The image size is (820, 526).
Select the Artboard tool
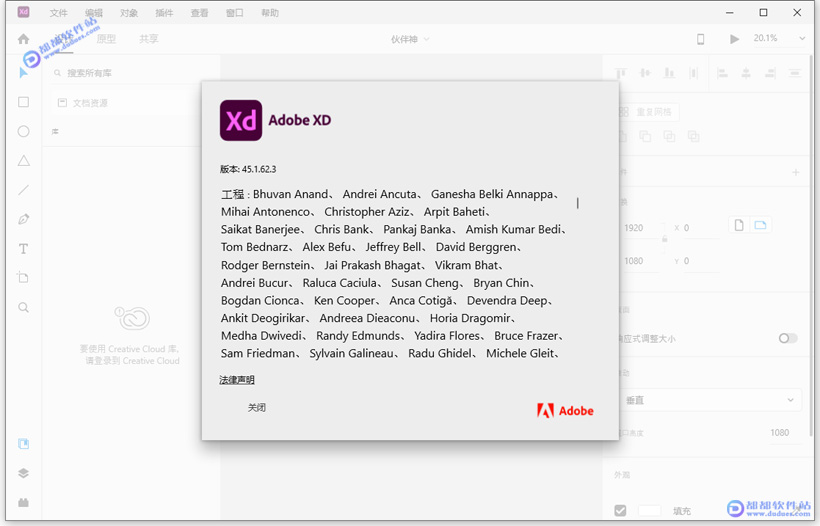[x=24, y=277]
